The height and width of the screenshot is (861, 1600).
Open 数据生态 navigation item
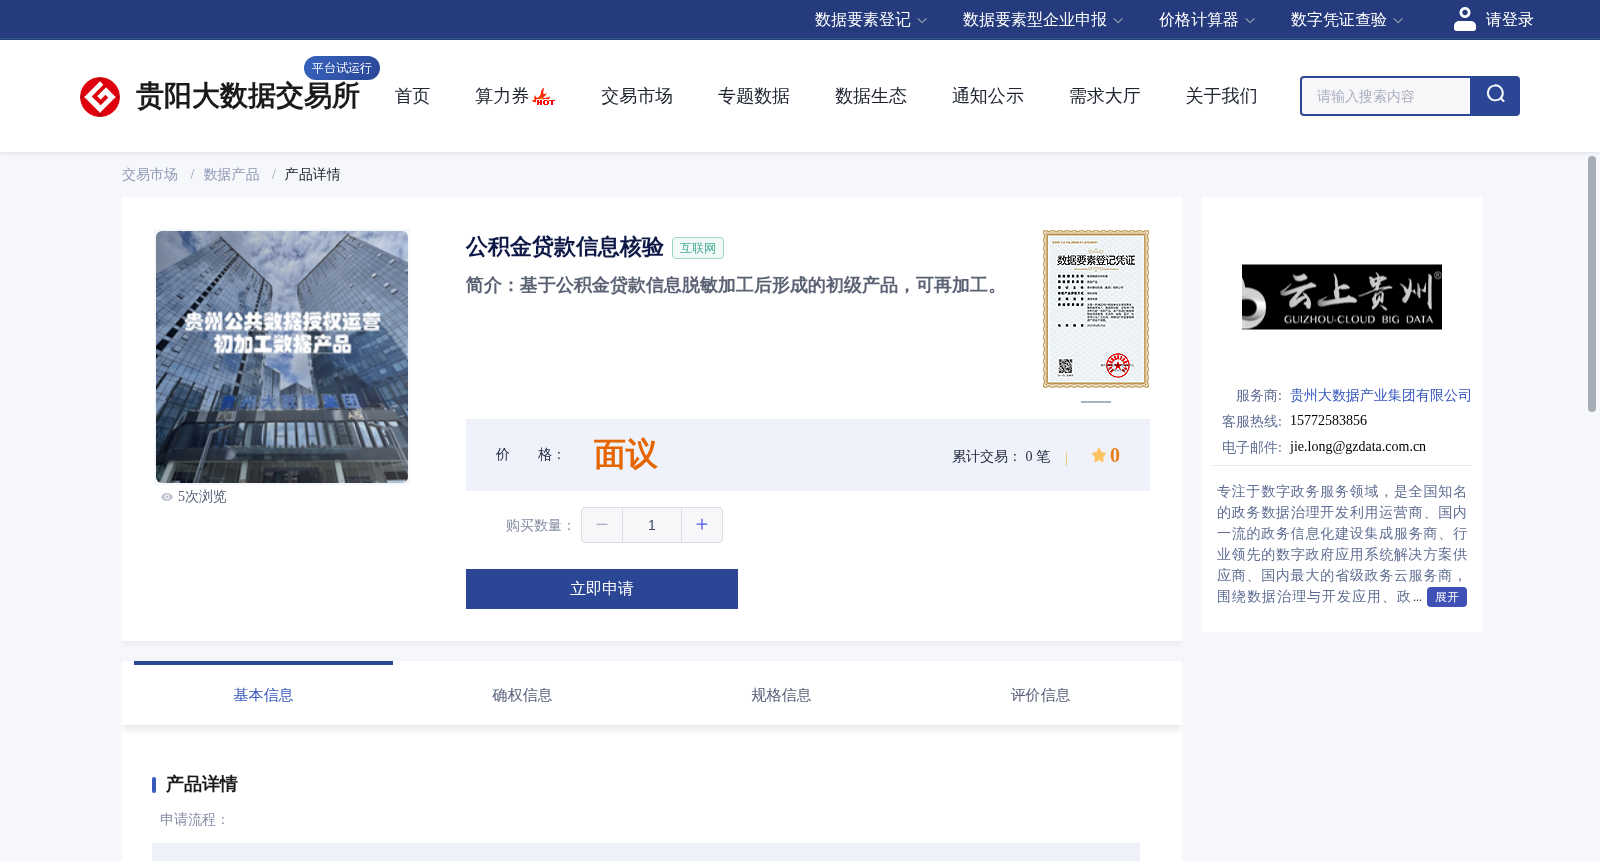click(871, 96)
